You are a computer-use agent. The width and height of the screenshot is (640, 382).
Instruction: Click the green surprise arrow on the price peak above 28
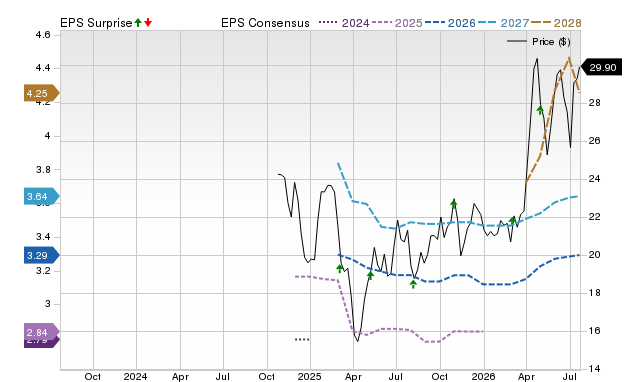click(540, 110)
